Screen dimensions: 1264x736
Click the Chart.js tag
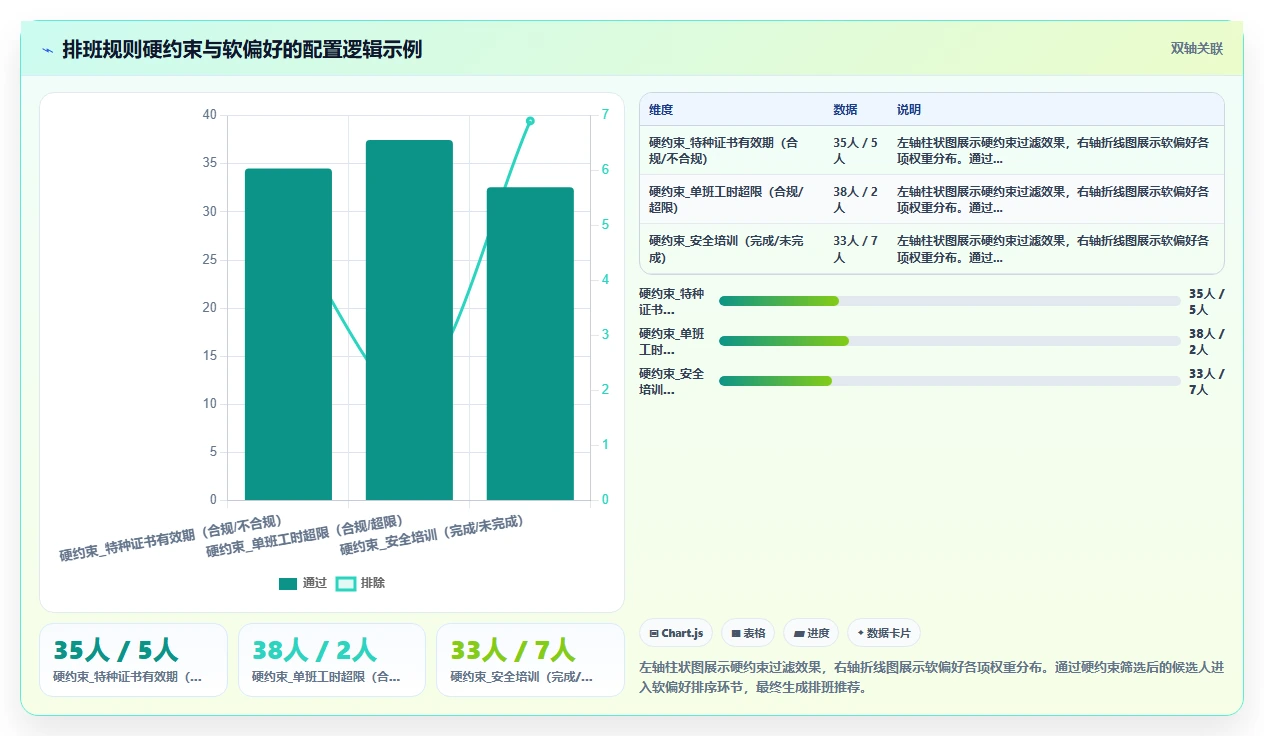[x=676, y=633]
